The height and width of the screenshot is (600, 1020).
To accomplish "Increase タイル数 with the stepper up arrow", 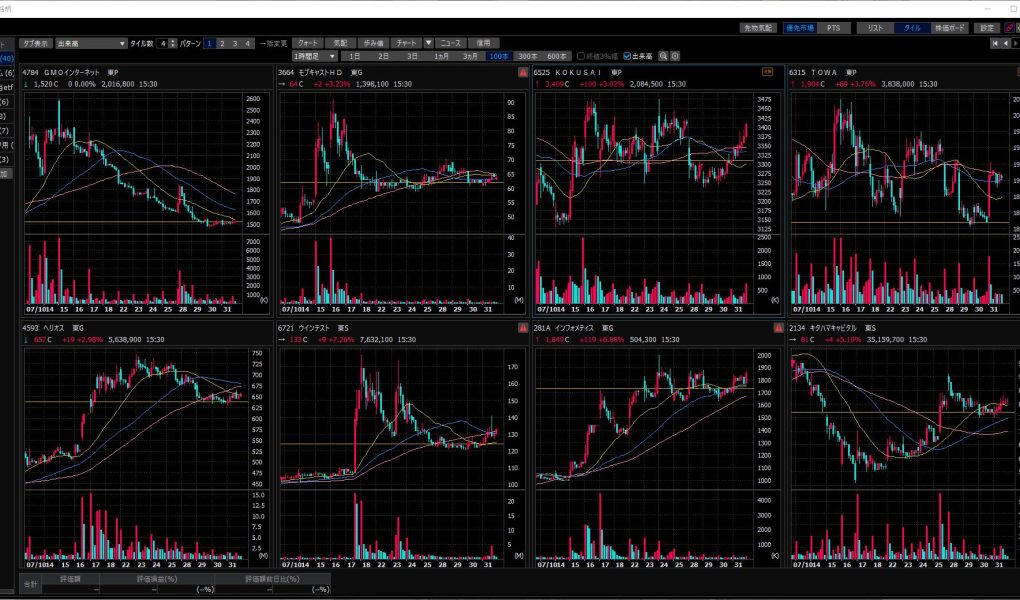I will coord(173,41).
